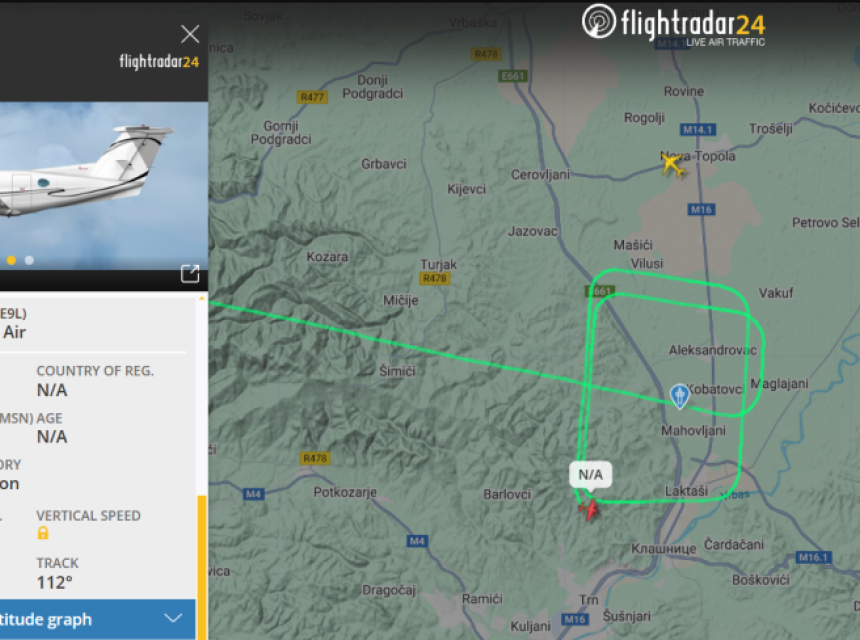Close the aircraft details panel

click(x=190, y=34)
